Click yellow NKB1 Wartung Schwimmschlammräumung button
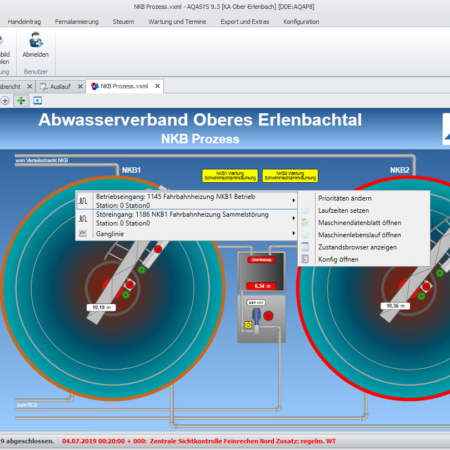This screenshot has width=450, height=450. [230, 176]
